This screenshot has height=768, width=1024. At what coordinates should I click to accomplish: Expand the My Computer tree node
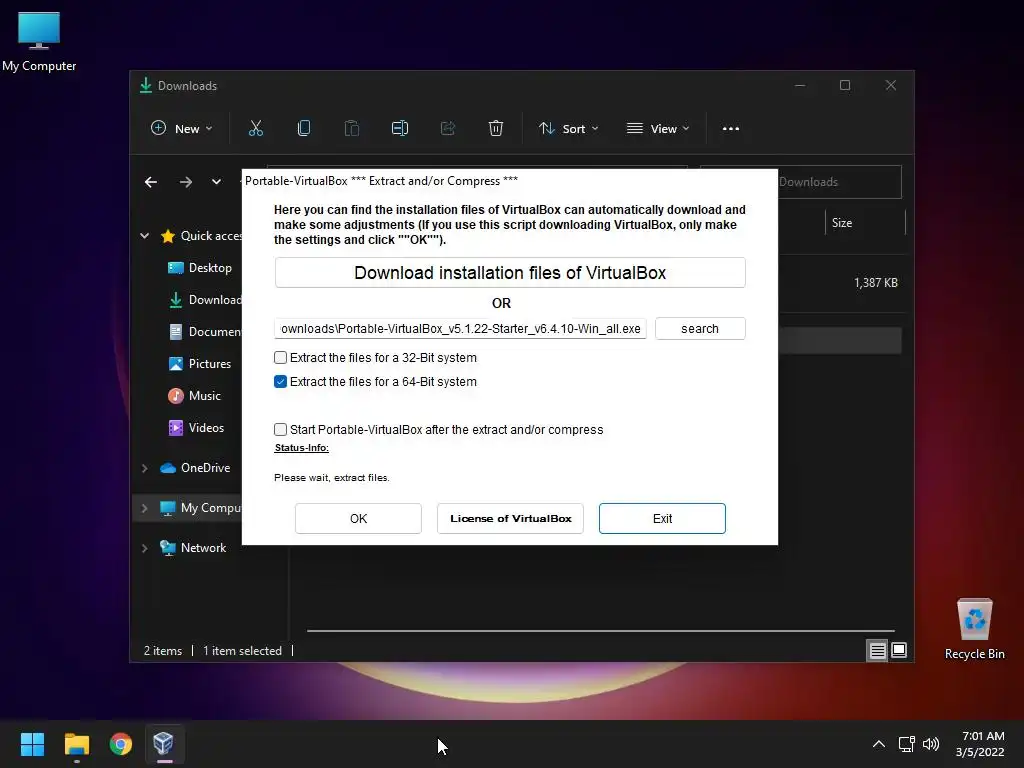144,508
